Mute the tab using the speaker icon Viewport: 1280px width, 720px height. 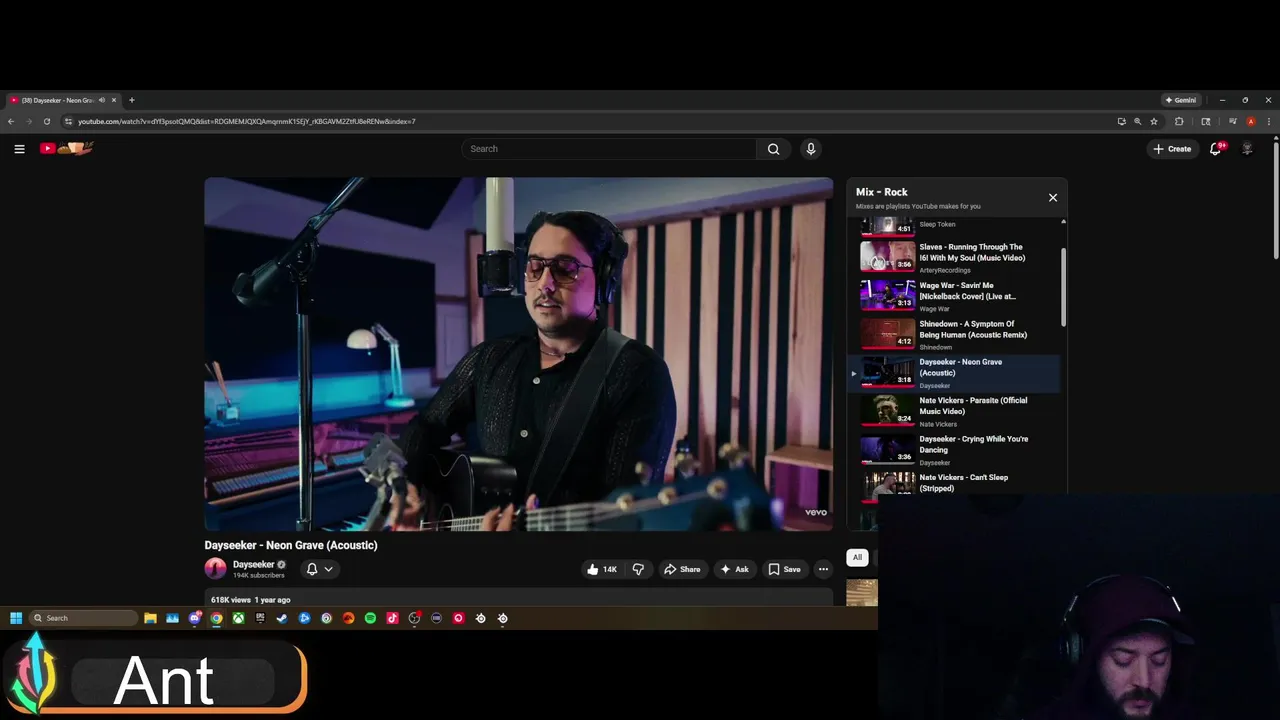(101, 100)
